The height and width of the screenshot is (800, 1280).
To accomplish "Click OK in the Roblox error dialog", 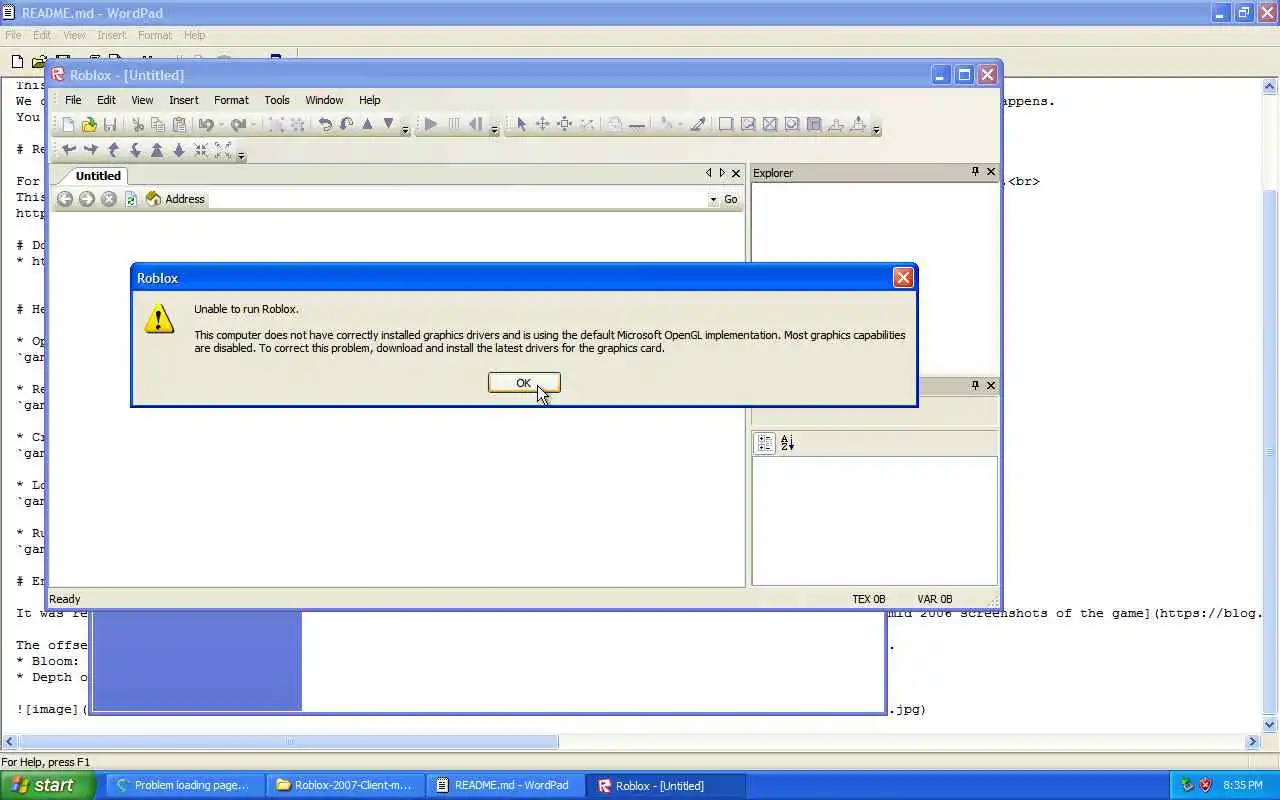I will tap(524, 383).
